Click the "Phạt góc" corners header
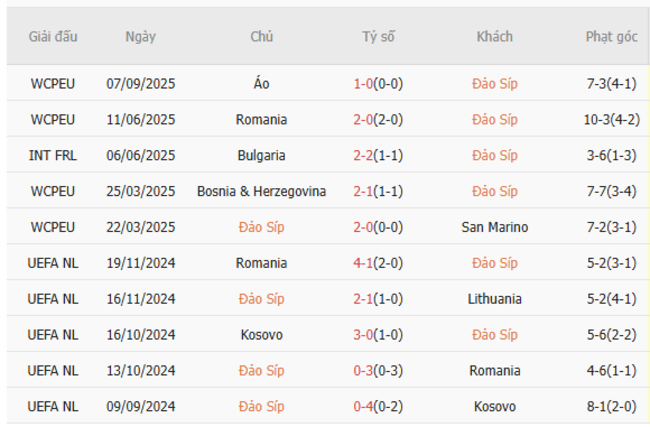Viewport: 650px width, 427px height. click(611, 37)
